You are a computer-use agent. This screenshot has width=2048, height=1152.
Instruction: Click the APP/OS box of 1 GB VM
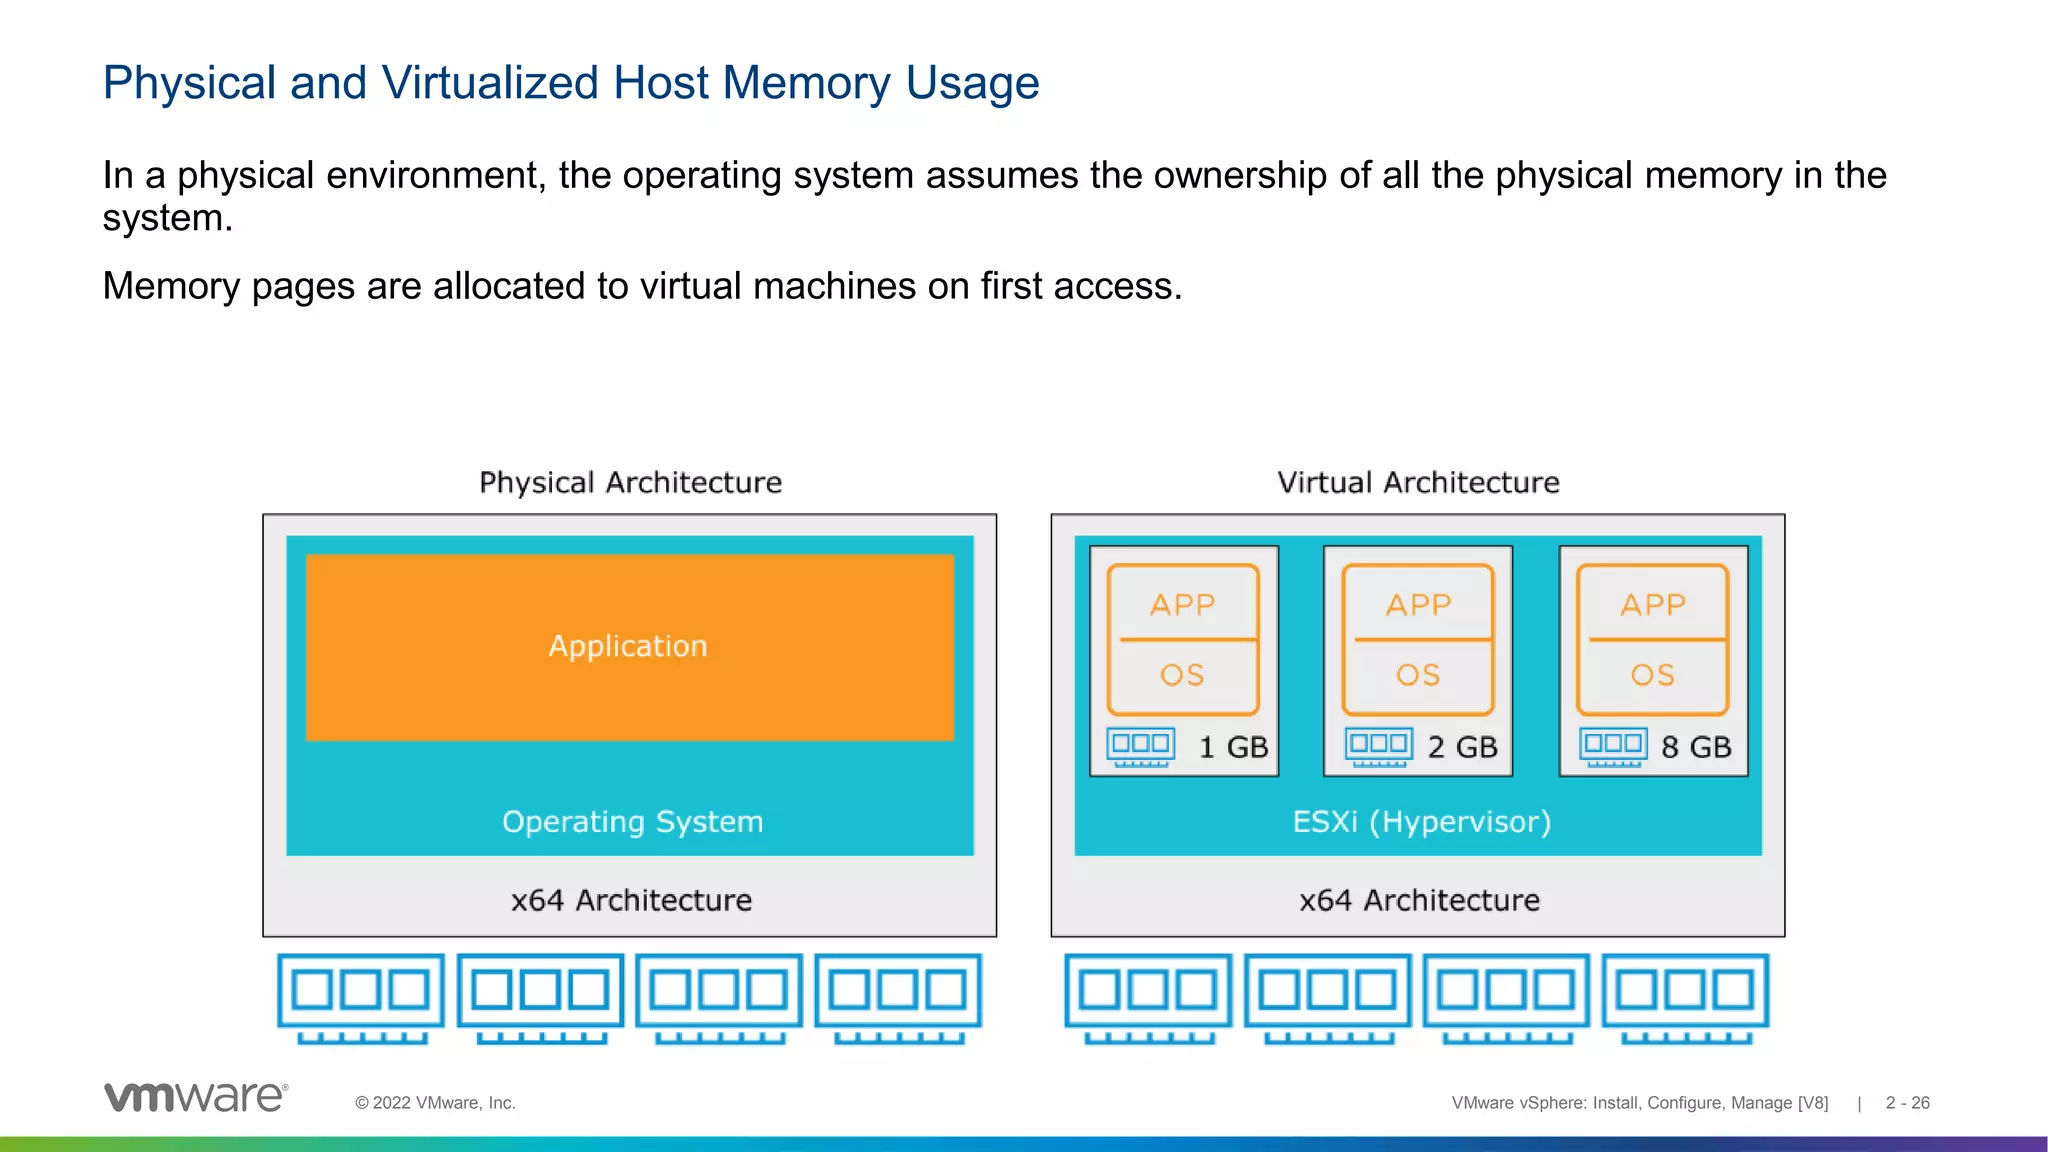(x=1182, y=639)
